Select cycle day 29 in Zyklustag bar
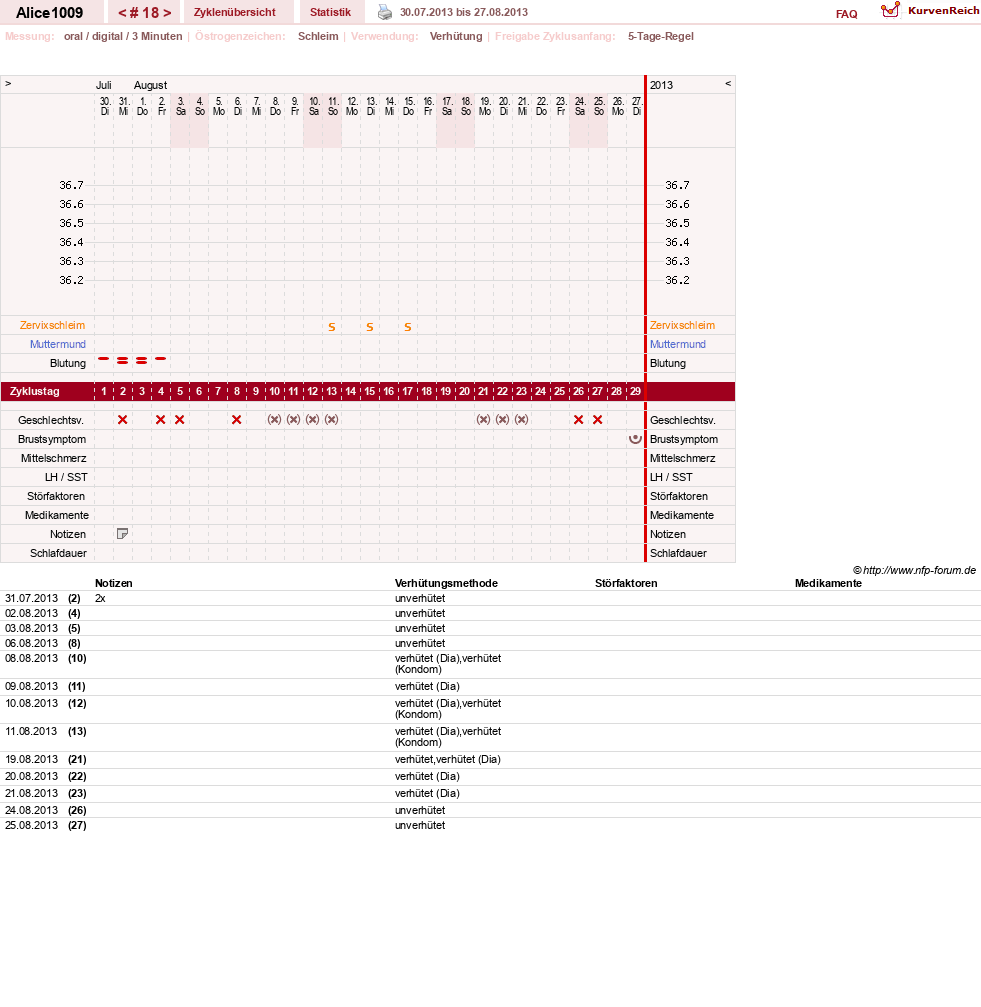981x1007 pixels. [636, 391]
